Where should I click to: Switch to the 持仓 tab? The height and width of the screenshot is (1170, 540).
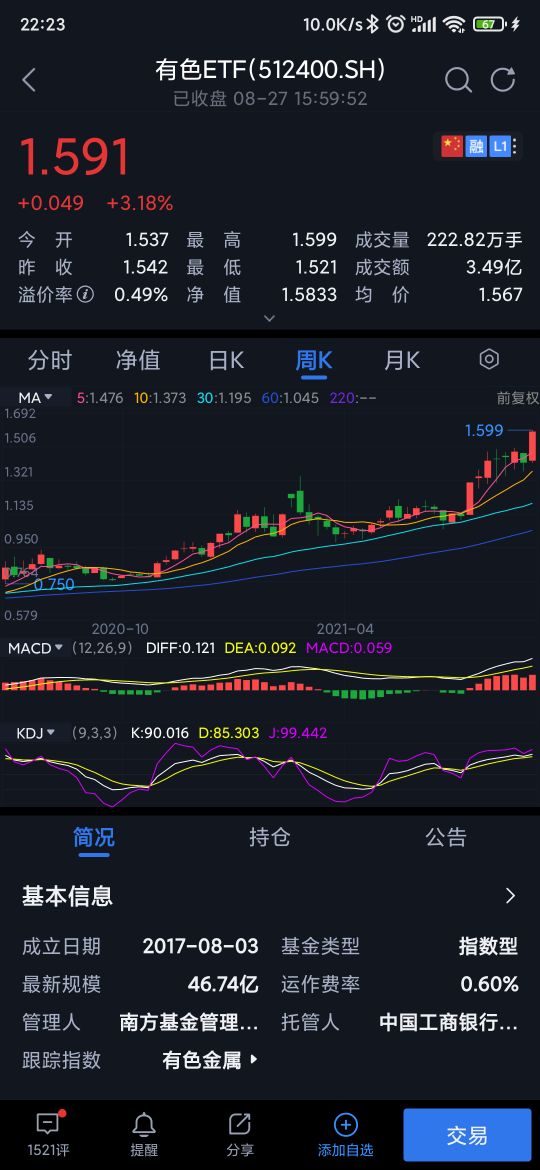[x=269, y=837]
